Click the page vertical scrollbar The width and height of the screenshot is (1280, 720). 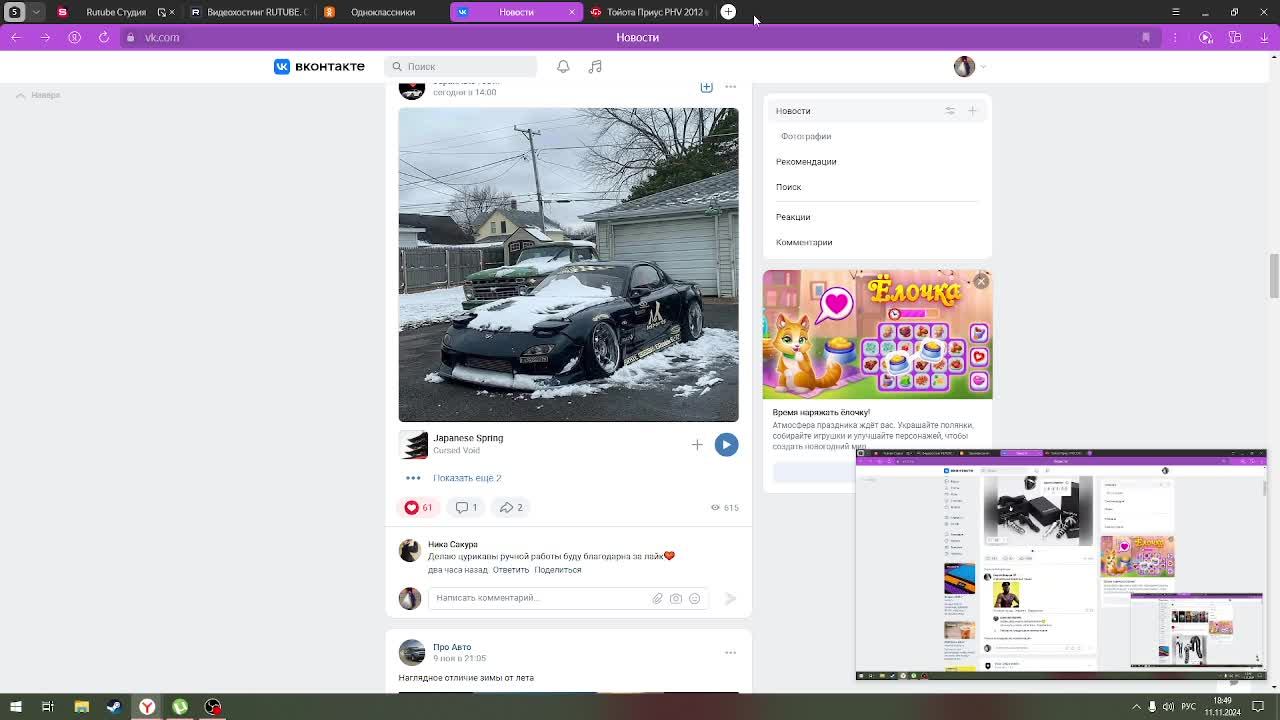coord(1274,275)
